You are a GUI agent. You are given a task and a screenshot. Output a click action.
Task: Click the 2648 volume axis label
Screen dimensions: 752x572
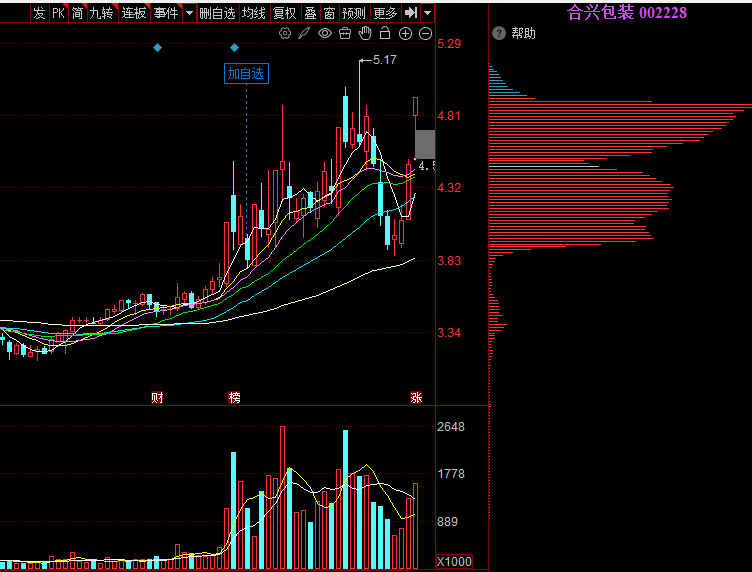(451, 427)
